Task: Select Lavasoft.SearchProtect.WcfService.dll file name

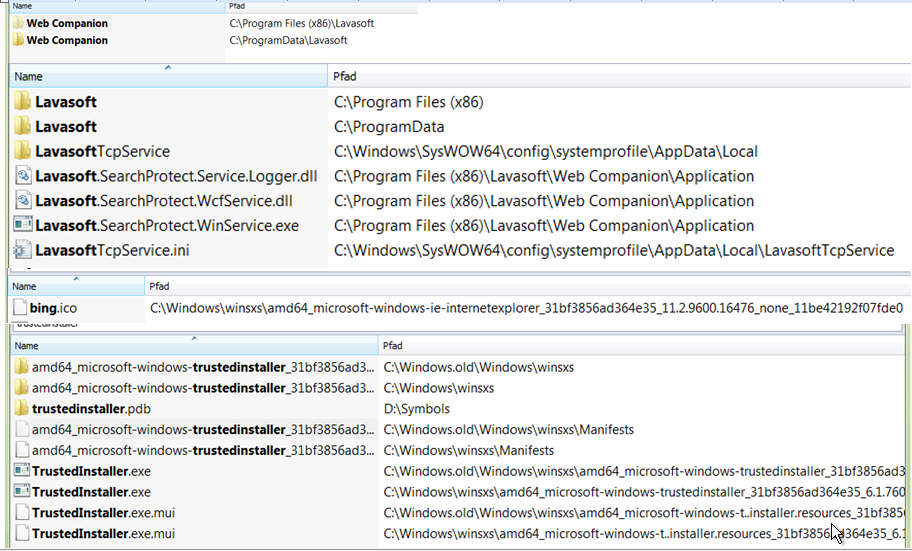Action: pyautogui.click(x=164, y=201)
